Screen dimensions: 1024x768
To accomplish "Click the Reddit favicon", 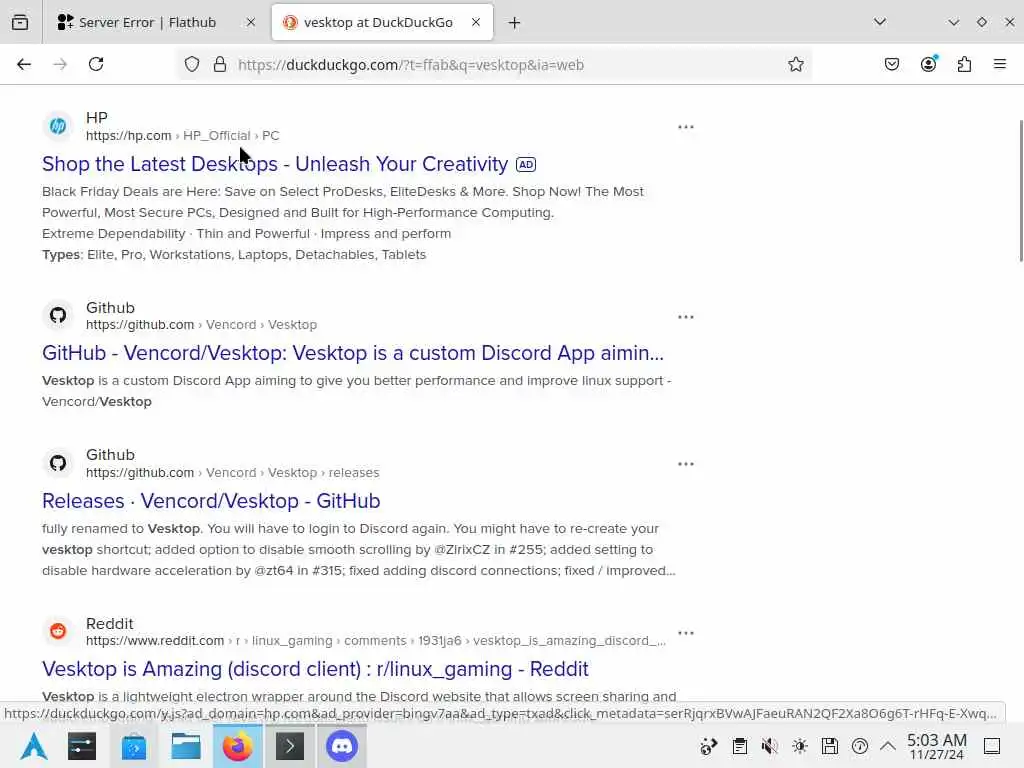I will 58,632.
